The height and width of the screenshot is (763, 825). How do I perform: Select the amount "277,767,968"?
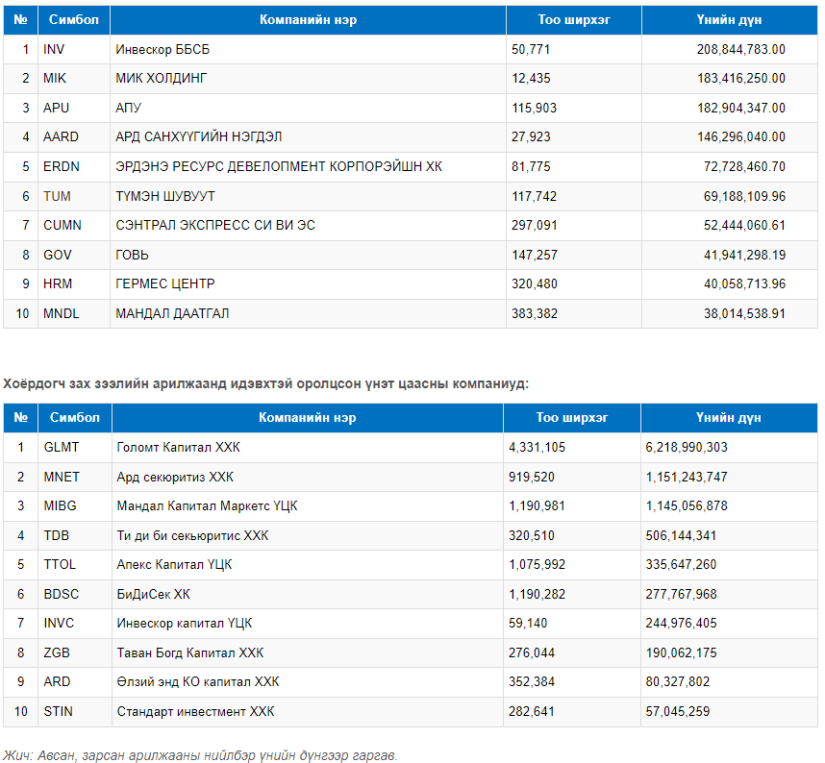click(681, 595)
